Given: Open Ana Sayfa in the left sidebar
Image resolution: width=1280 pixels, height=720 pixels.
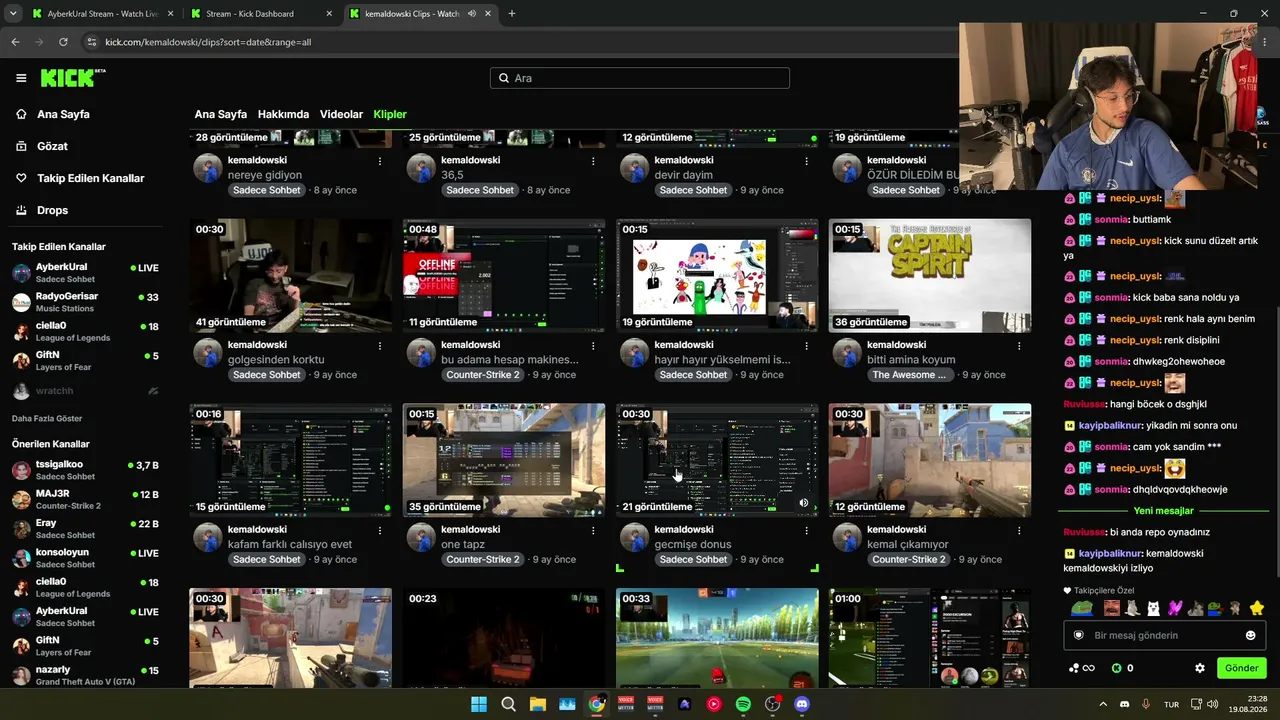Looking at the screenshot, I should click(63, 114).
